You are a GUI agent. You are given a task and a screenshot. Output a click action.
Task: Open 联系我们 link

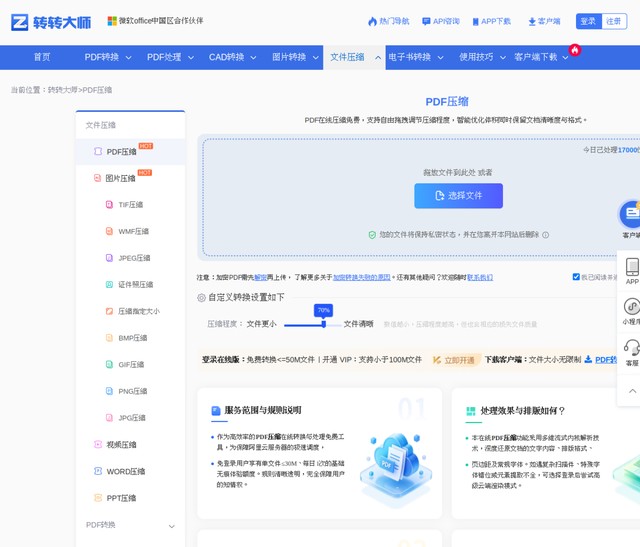coord(480,277)
